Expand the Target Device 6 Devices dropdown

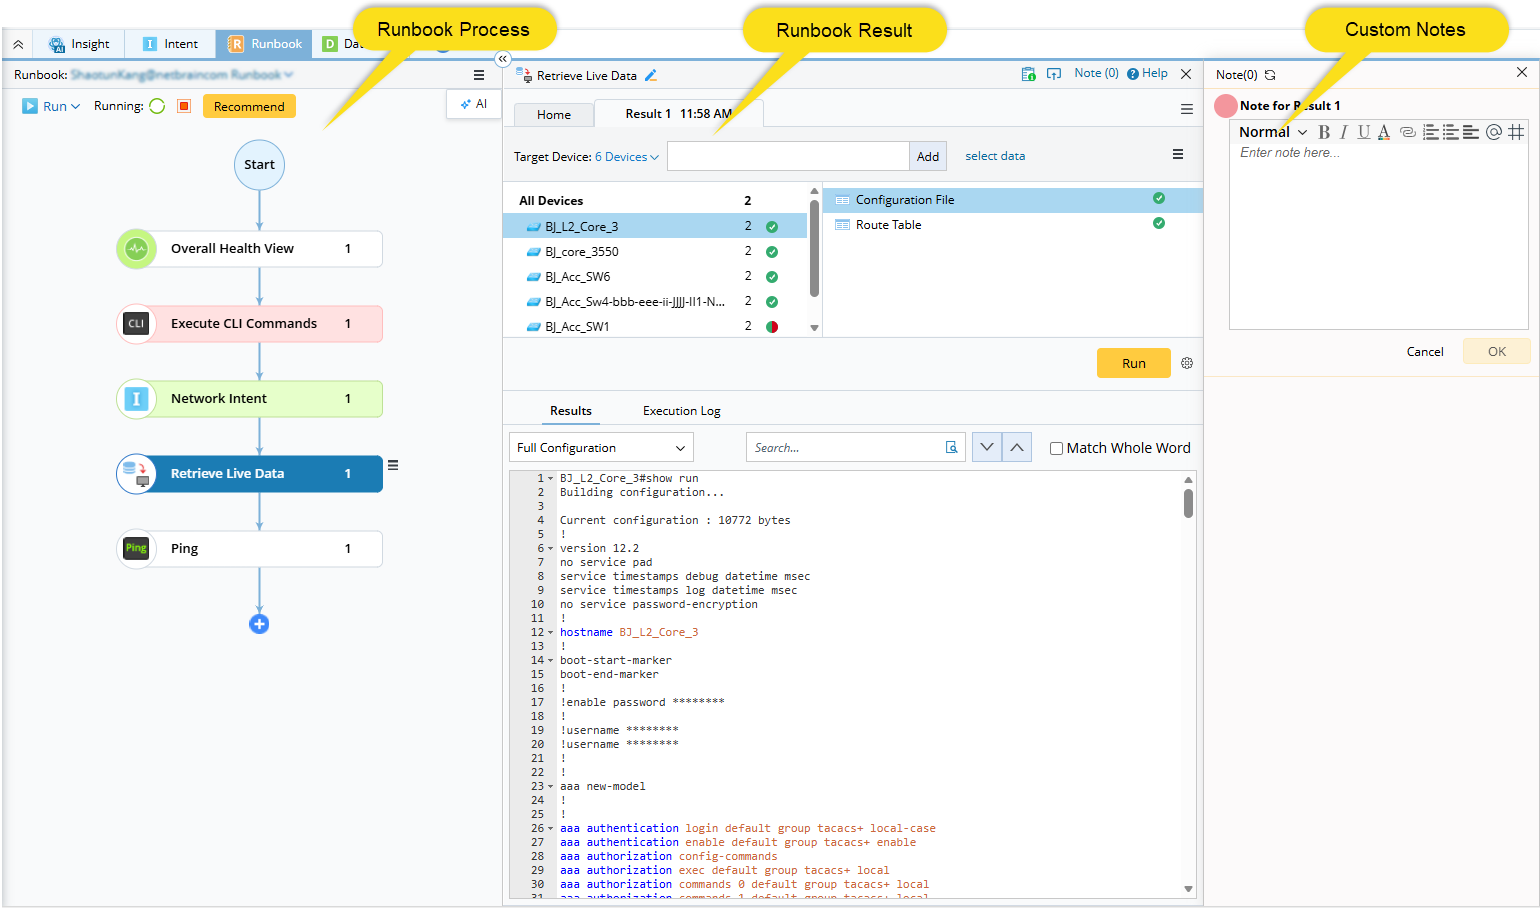[x=627, y=157]
